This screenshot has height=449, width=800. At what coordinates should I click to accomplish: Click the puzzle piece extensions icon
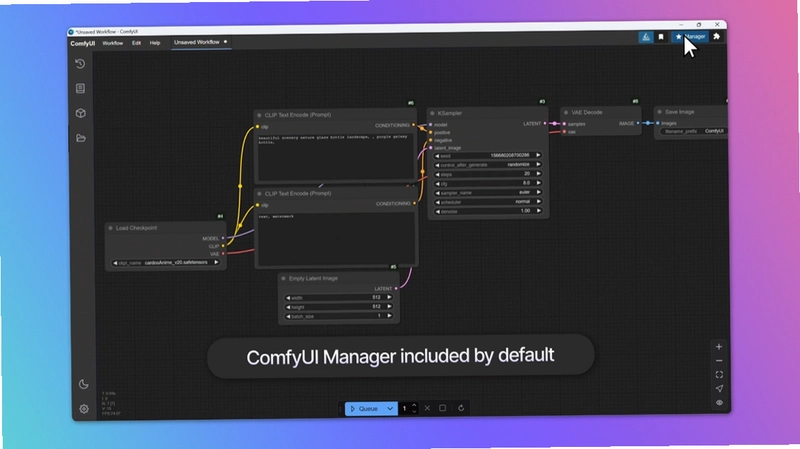tap(716, 36)
